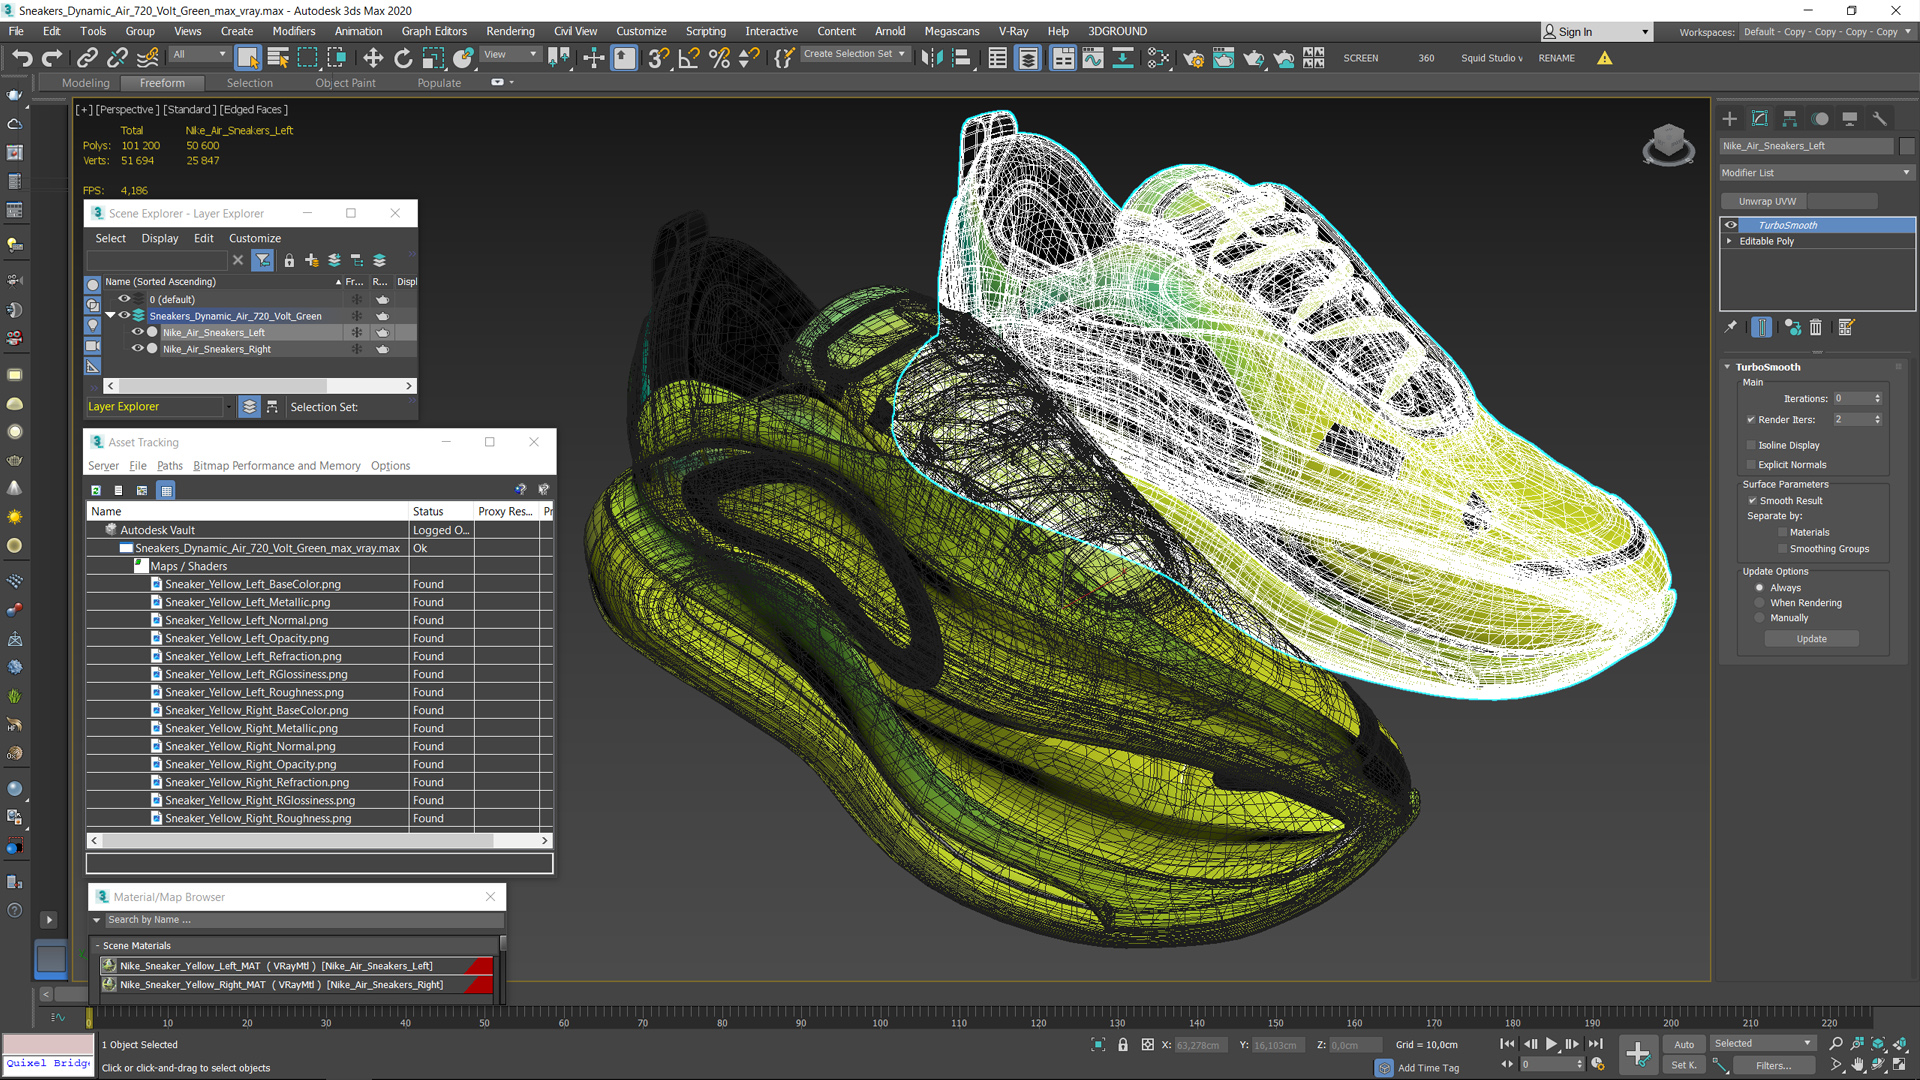Open Bitmap Performance and Memory menu
1920x1080 pixels.
click(276, 466)
